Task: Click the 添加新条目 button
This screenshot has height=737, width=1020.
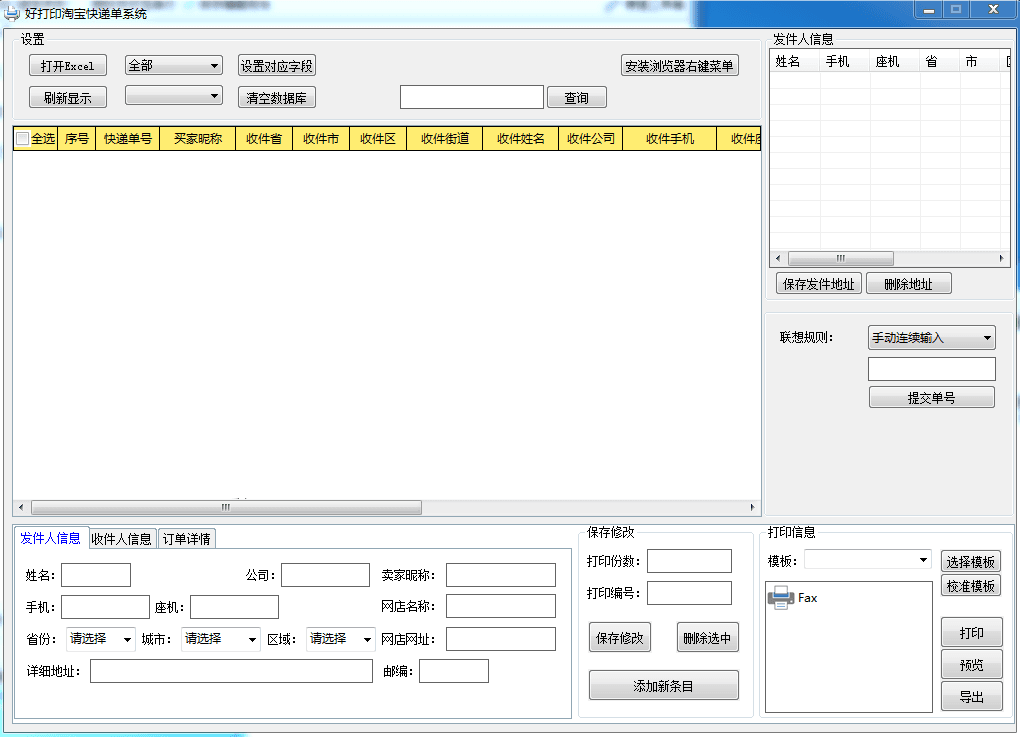Action: tap(663, 686)
